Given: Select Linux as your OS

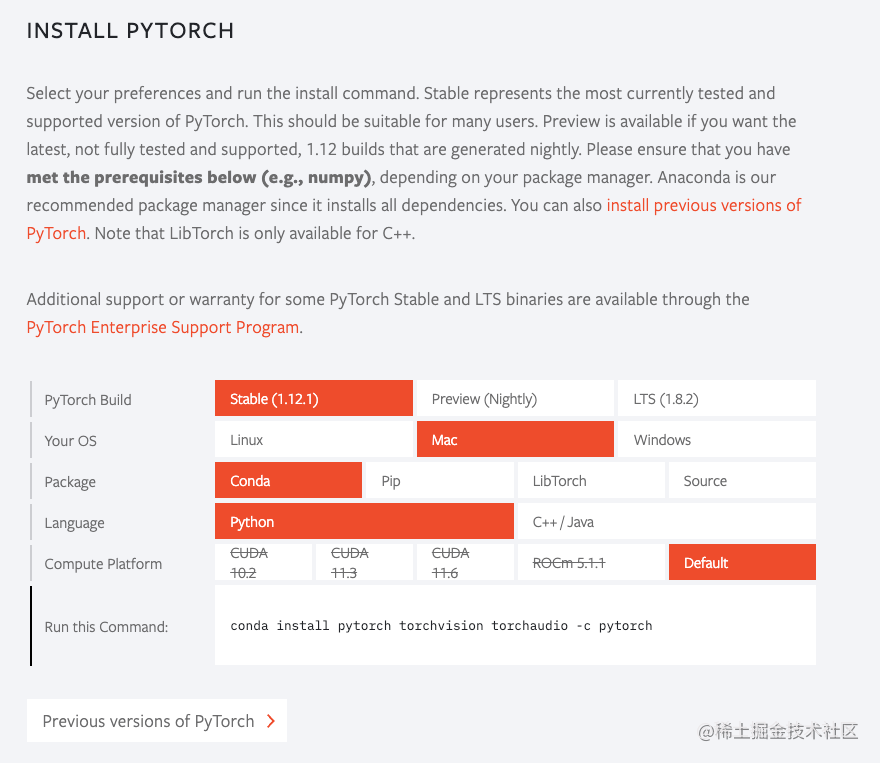Looking at the screenshot, I should point(313,439).
